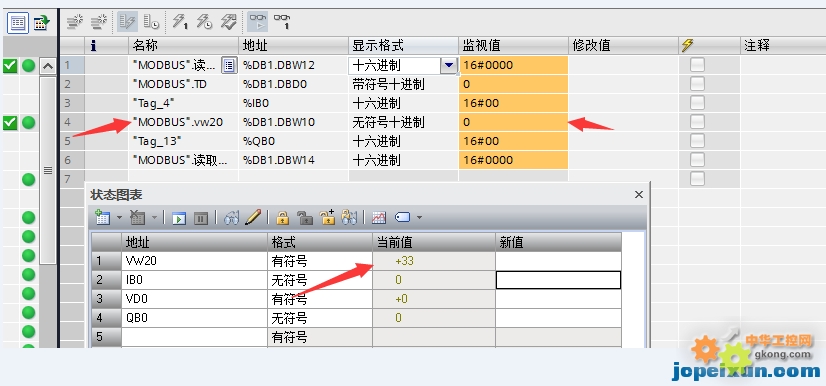Open dropdown arrow beside symbol tag icon
Screen dimensions: 826x386
[x=419, y=217]
